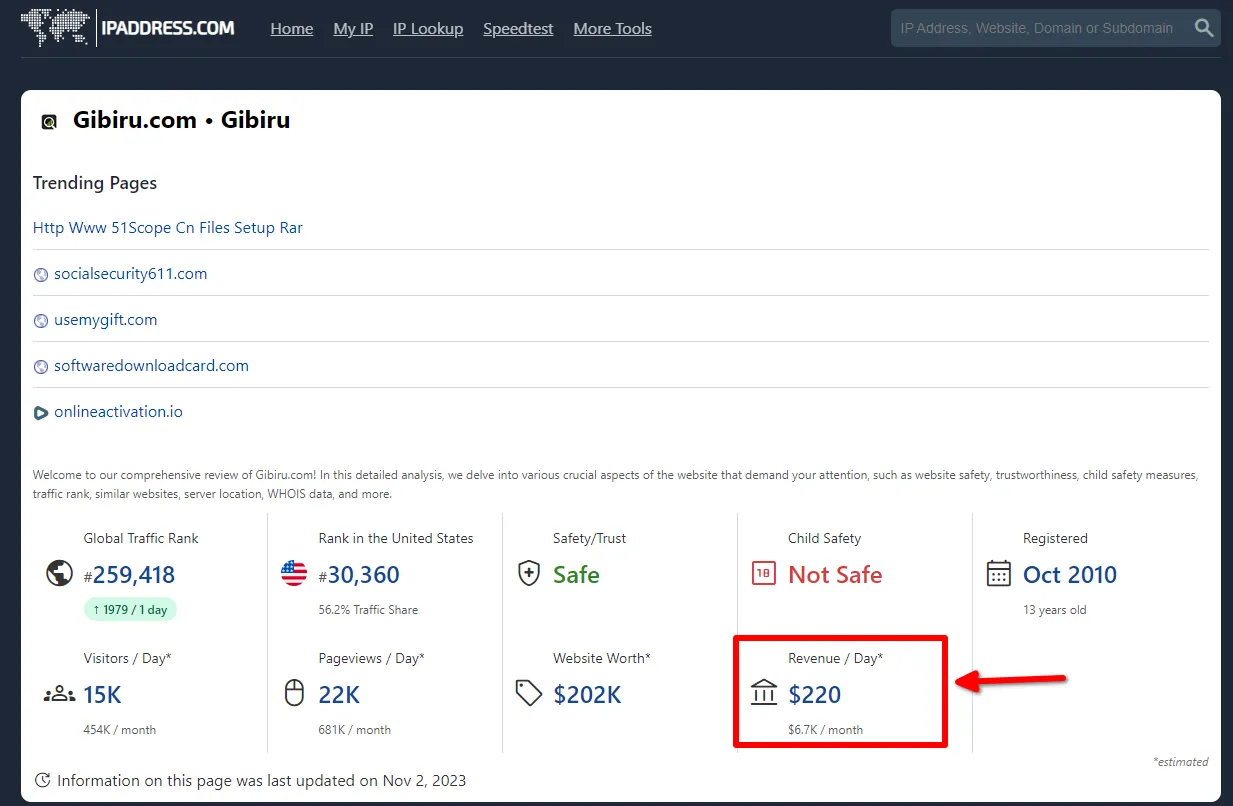Click the 15K visitors value
The width and height of the screenshot is (1233, 806).
click(103, 695)
